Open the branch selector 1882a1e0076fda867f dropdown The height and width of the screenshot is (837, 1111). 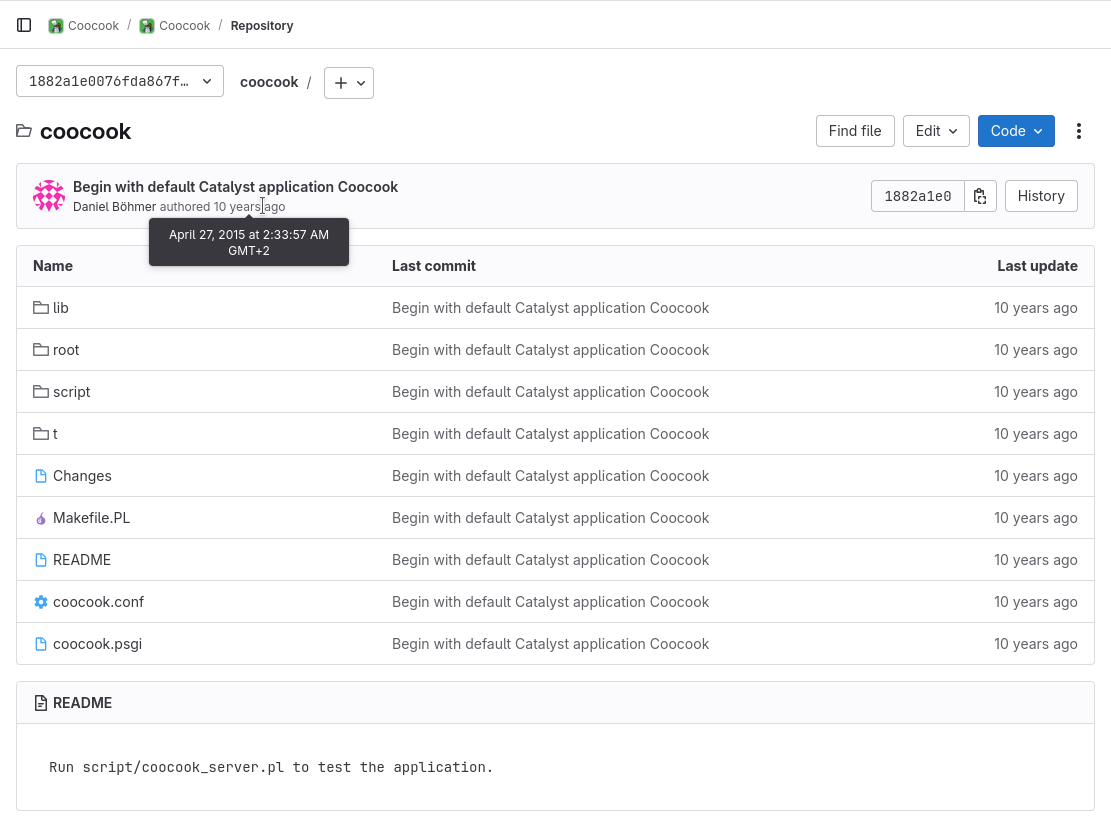(120, 81)
